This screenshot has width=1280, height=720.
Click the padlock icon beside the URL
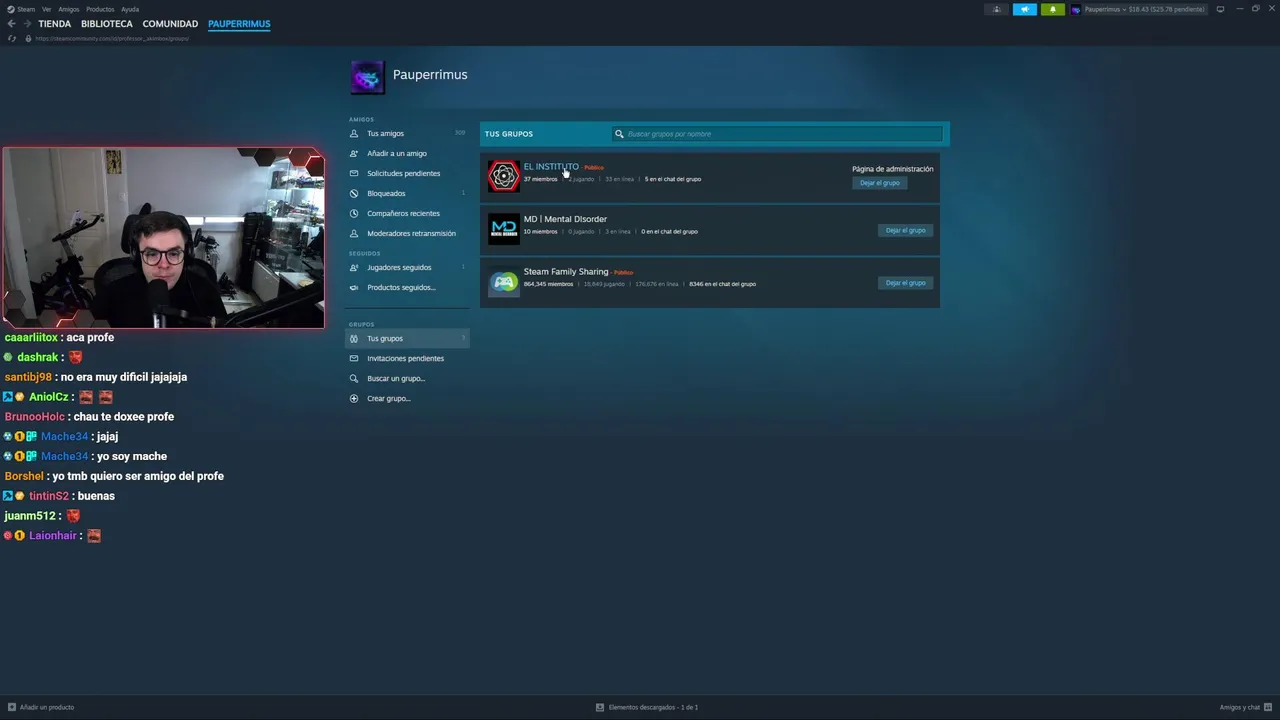28,39
